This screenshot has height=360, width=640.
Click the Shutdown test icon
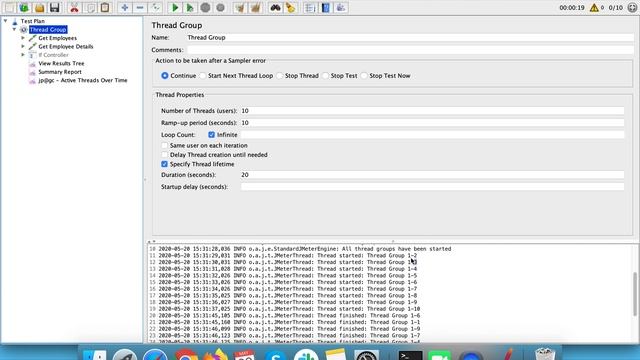click(220, 7)
